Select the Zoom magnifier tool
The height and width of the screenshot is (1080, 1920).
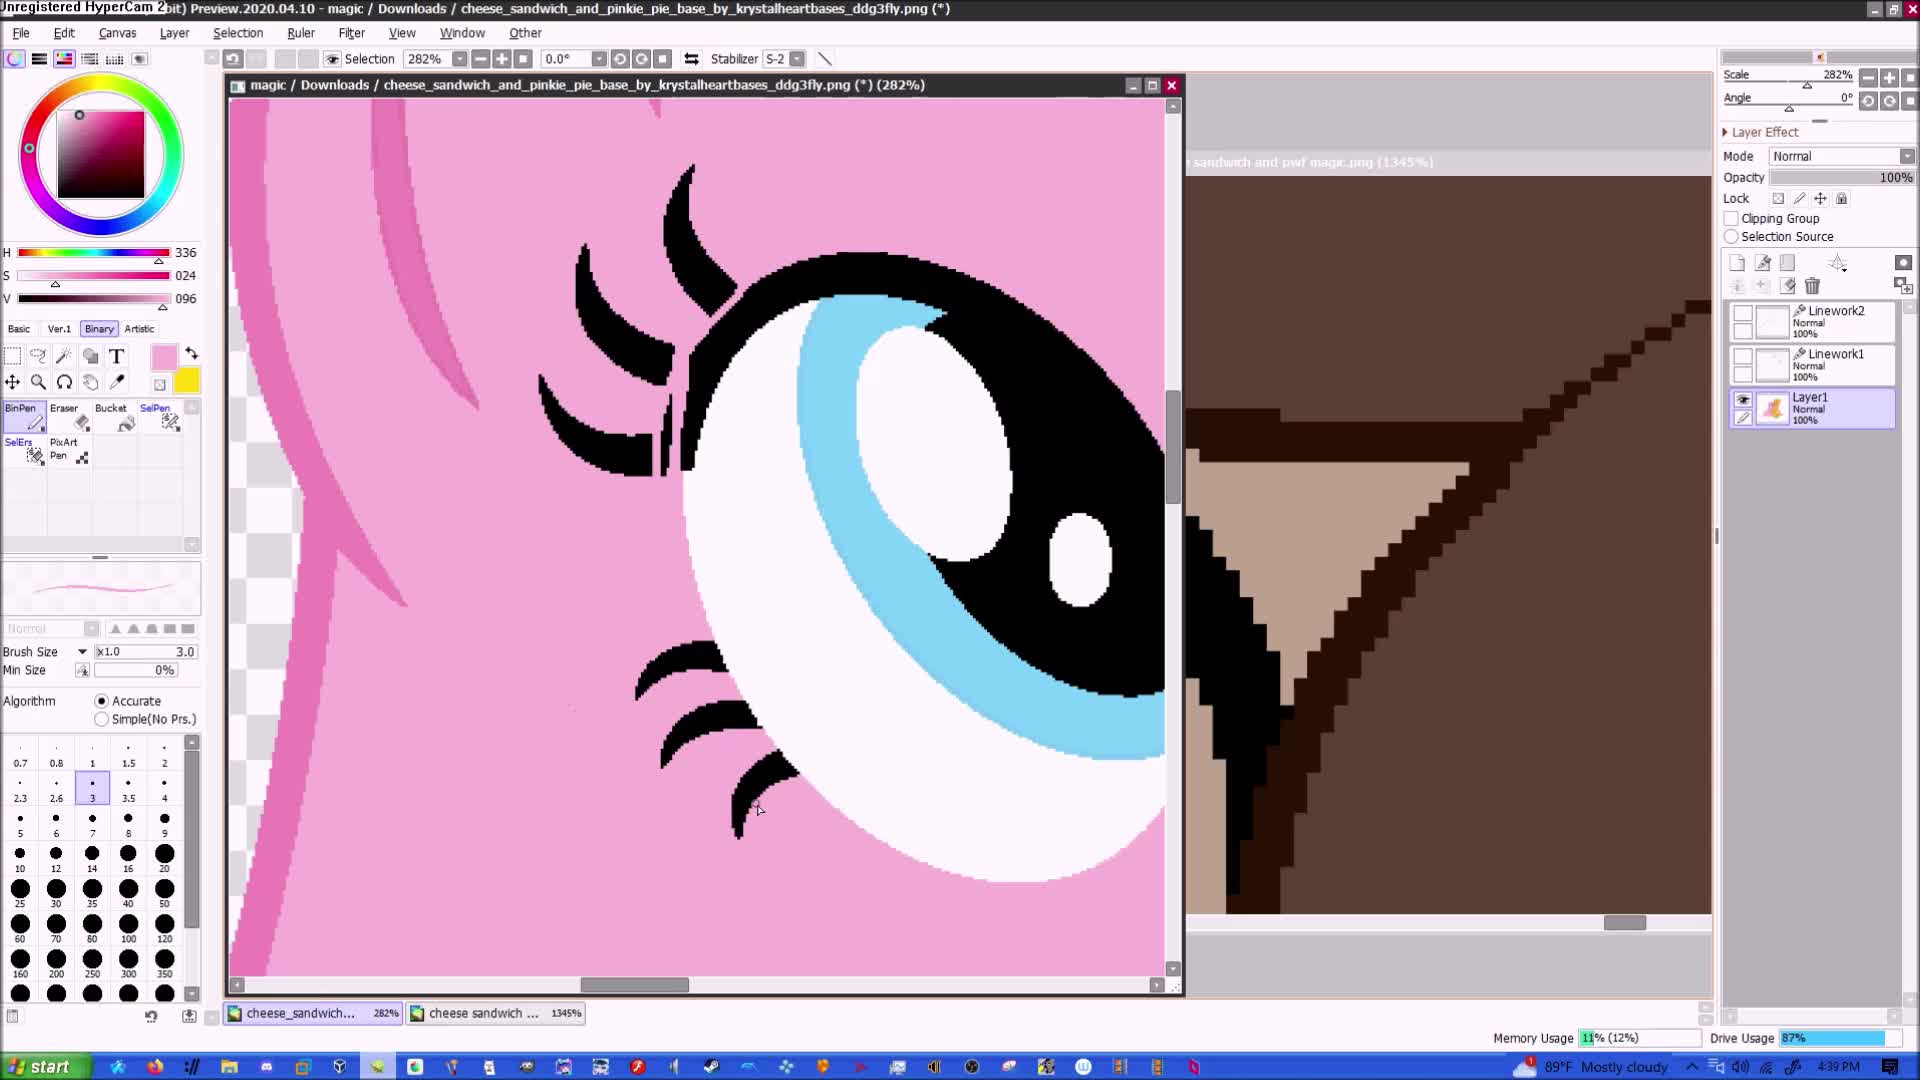click(x=38, y=382)
